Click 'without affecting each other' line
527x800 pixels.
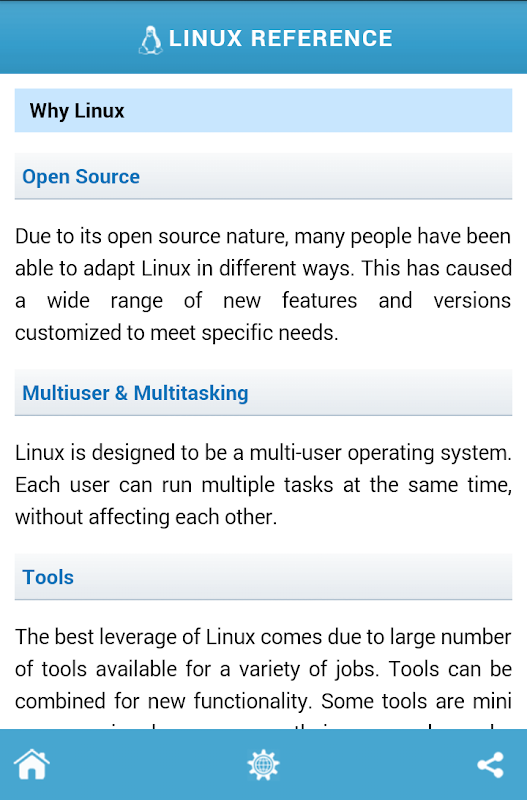[146, 517]
